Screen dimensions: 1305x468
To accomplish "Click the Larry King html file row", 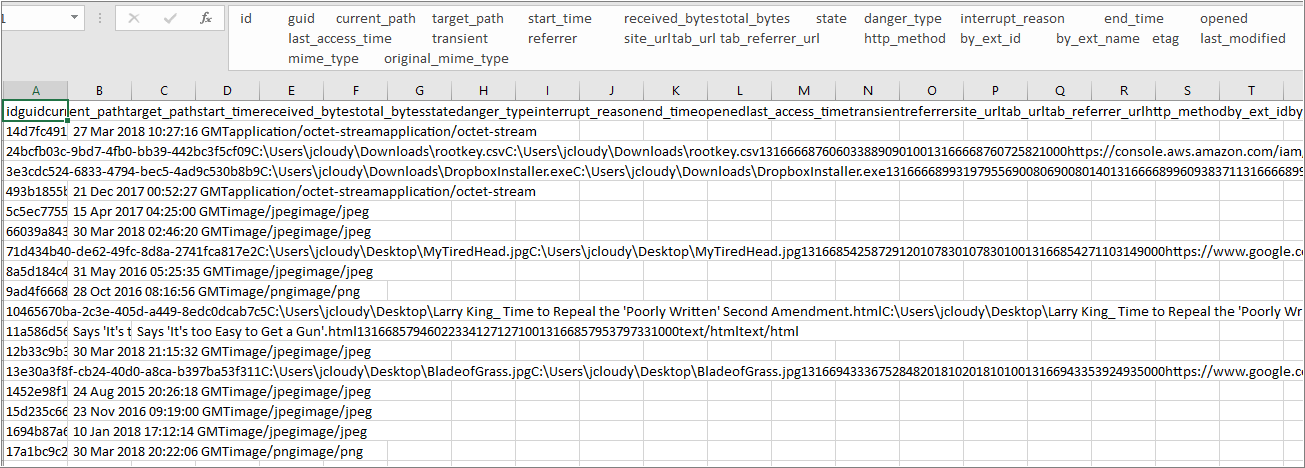I will point(36,311).
